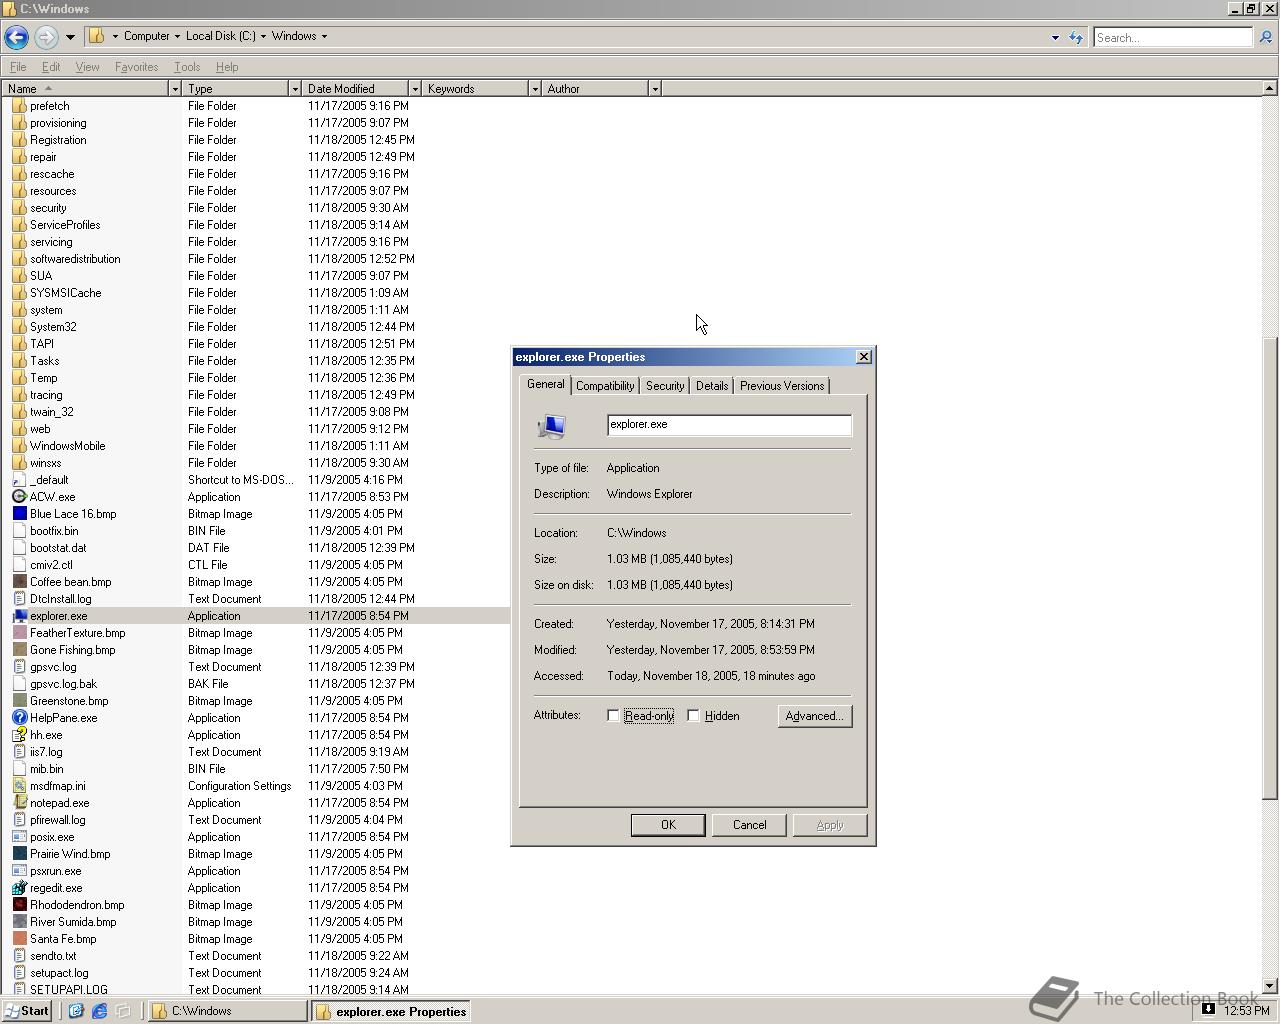Open the Favorites menu
The width and height of the screenshot is (1280, 1024).
pos(136,67)
